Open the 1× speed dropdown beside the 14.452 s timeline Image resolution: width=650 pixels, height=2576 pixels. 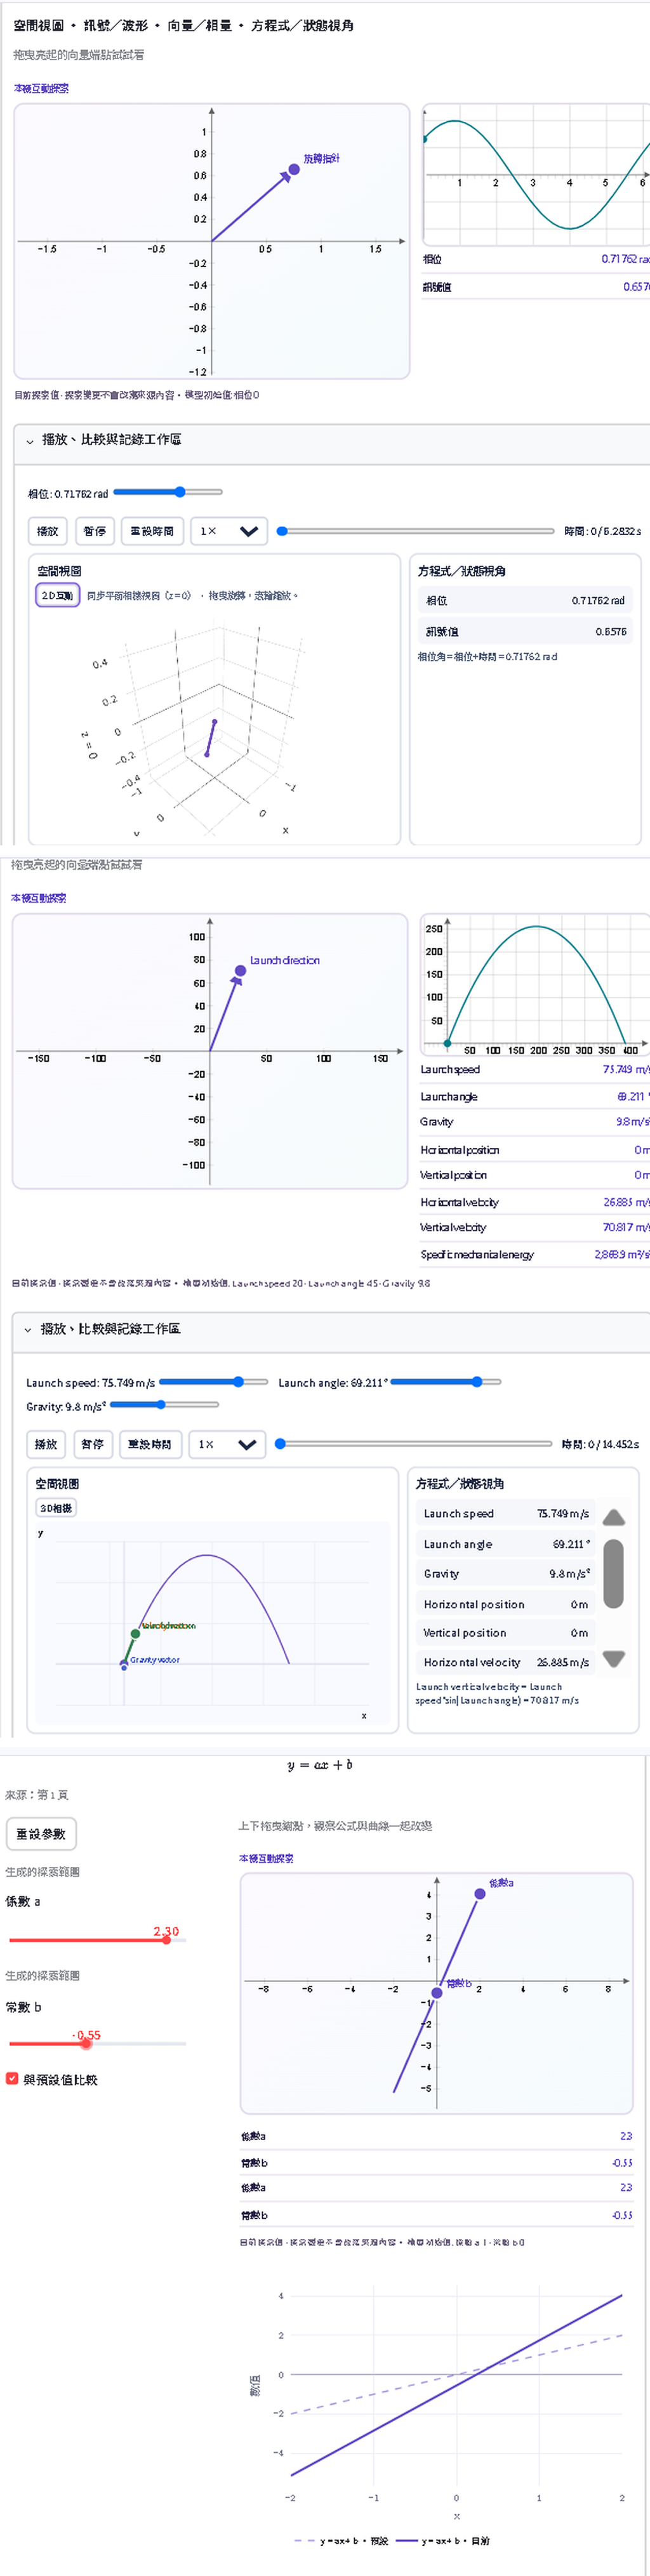point(227,1444)
